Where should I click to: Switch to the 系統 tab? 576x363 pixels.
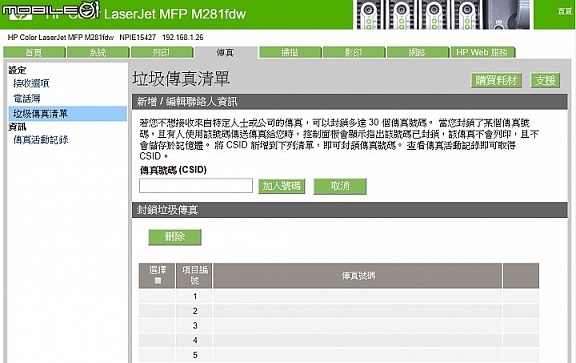[x=98, y=52]
